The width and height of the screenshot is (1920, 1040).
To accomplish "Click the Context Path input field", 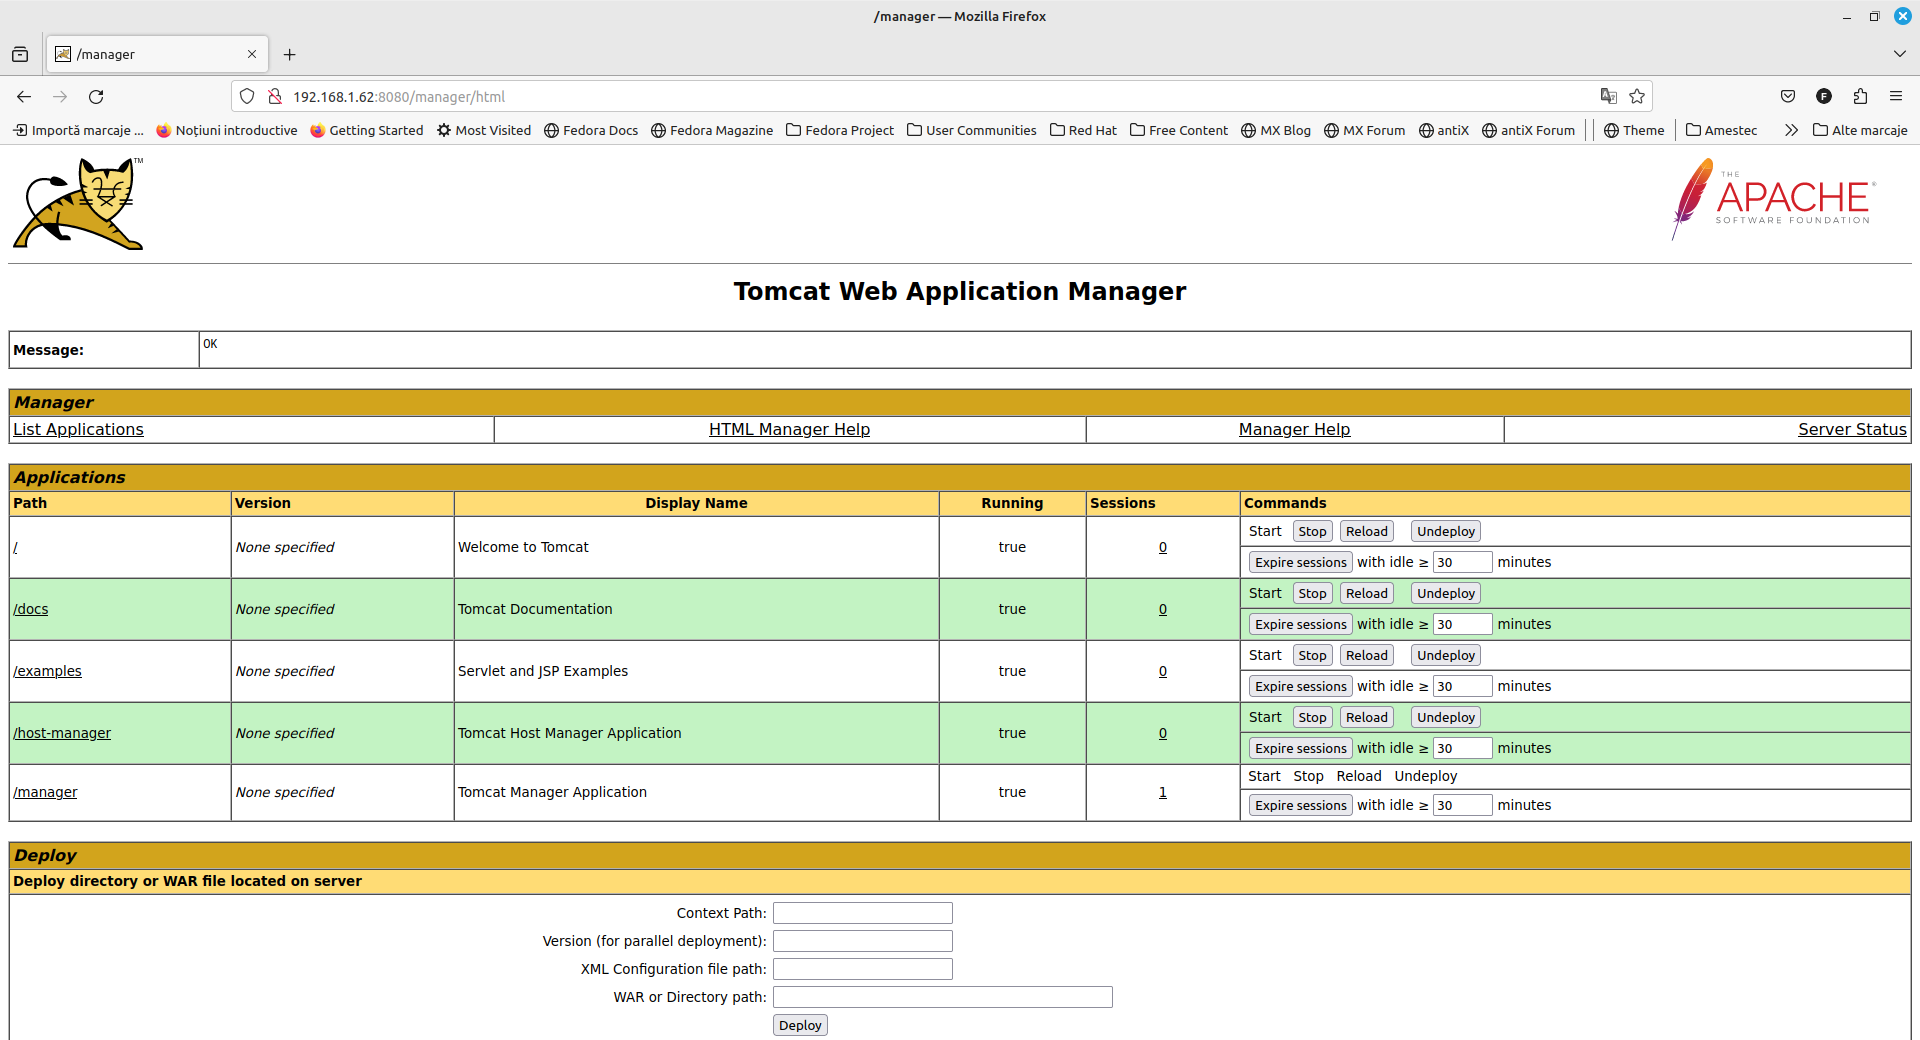I will point(862,913).
